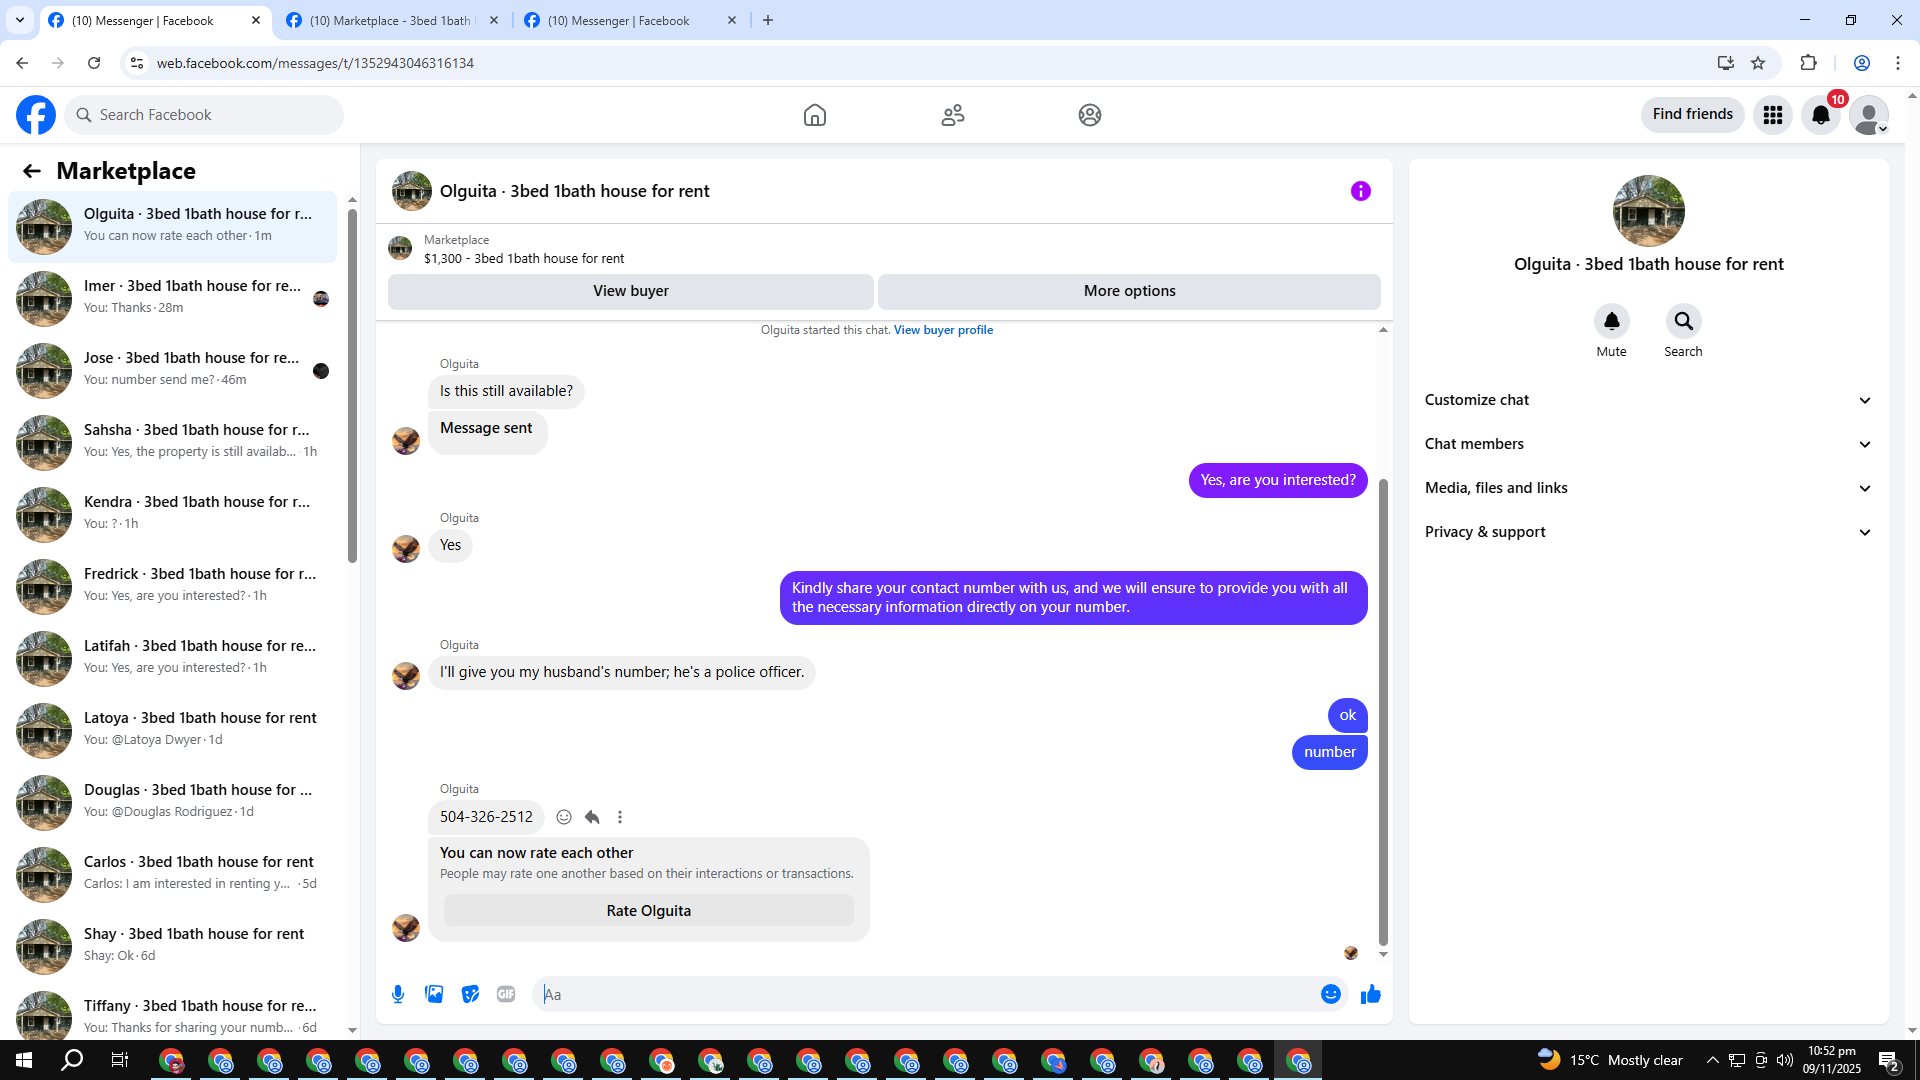Click the Find friends button

(x=1693, y=115)
